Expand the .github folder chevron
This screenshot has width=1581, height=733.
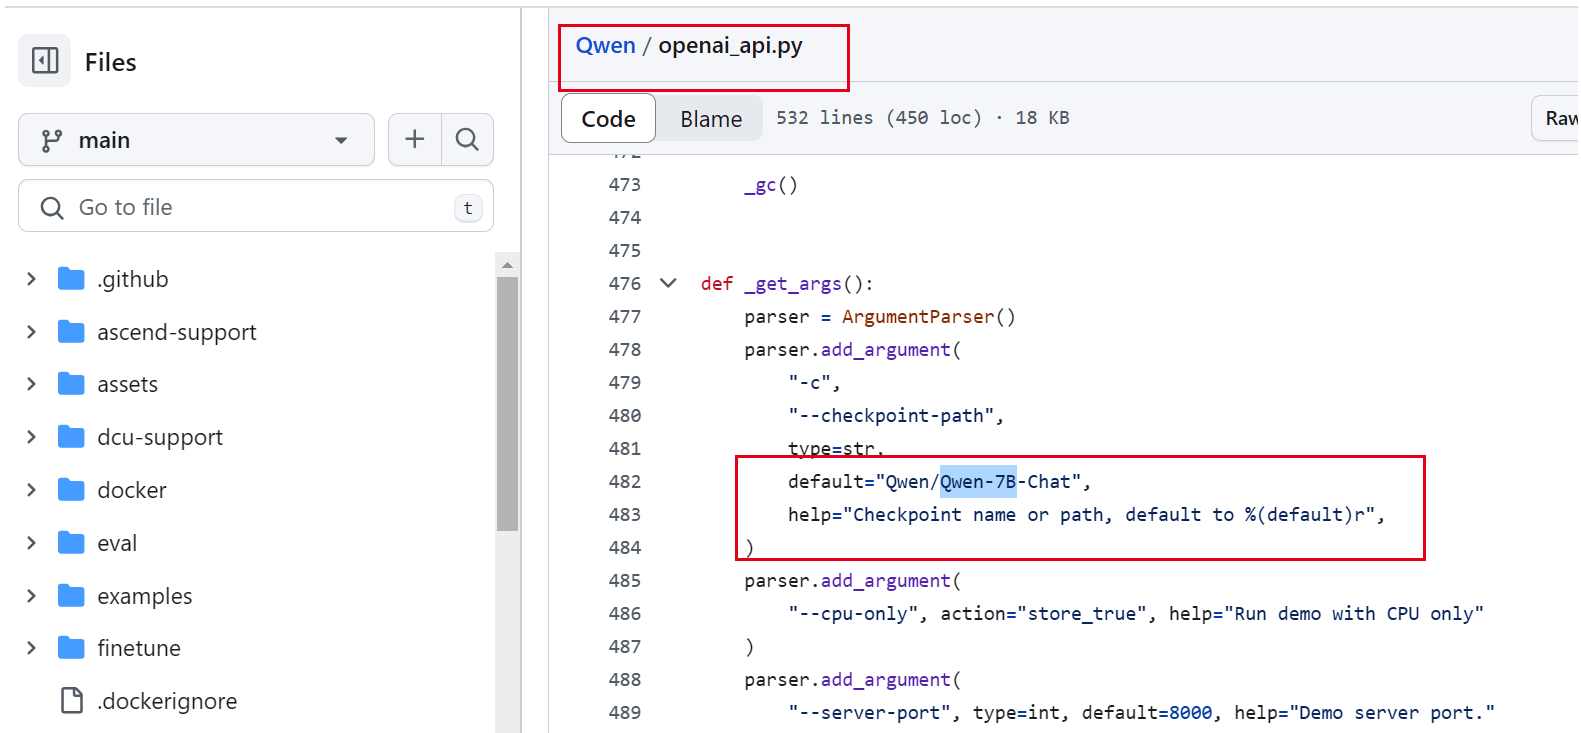pyautogui.click(x=31, y=279)
